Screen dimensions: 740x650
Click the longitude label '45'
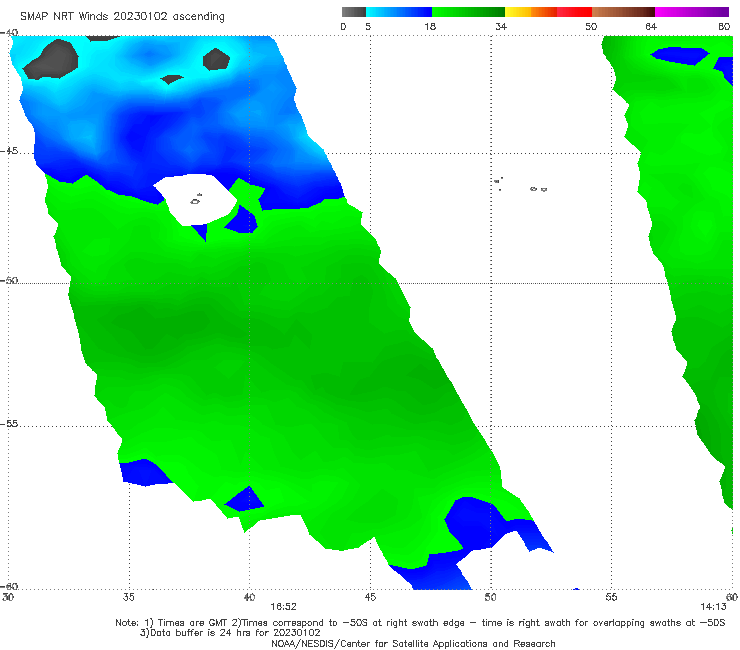coord(370,597)
